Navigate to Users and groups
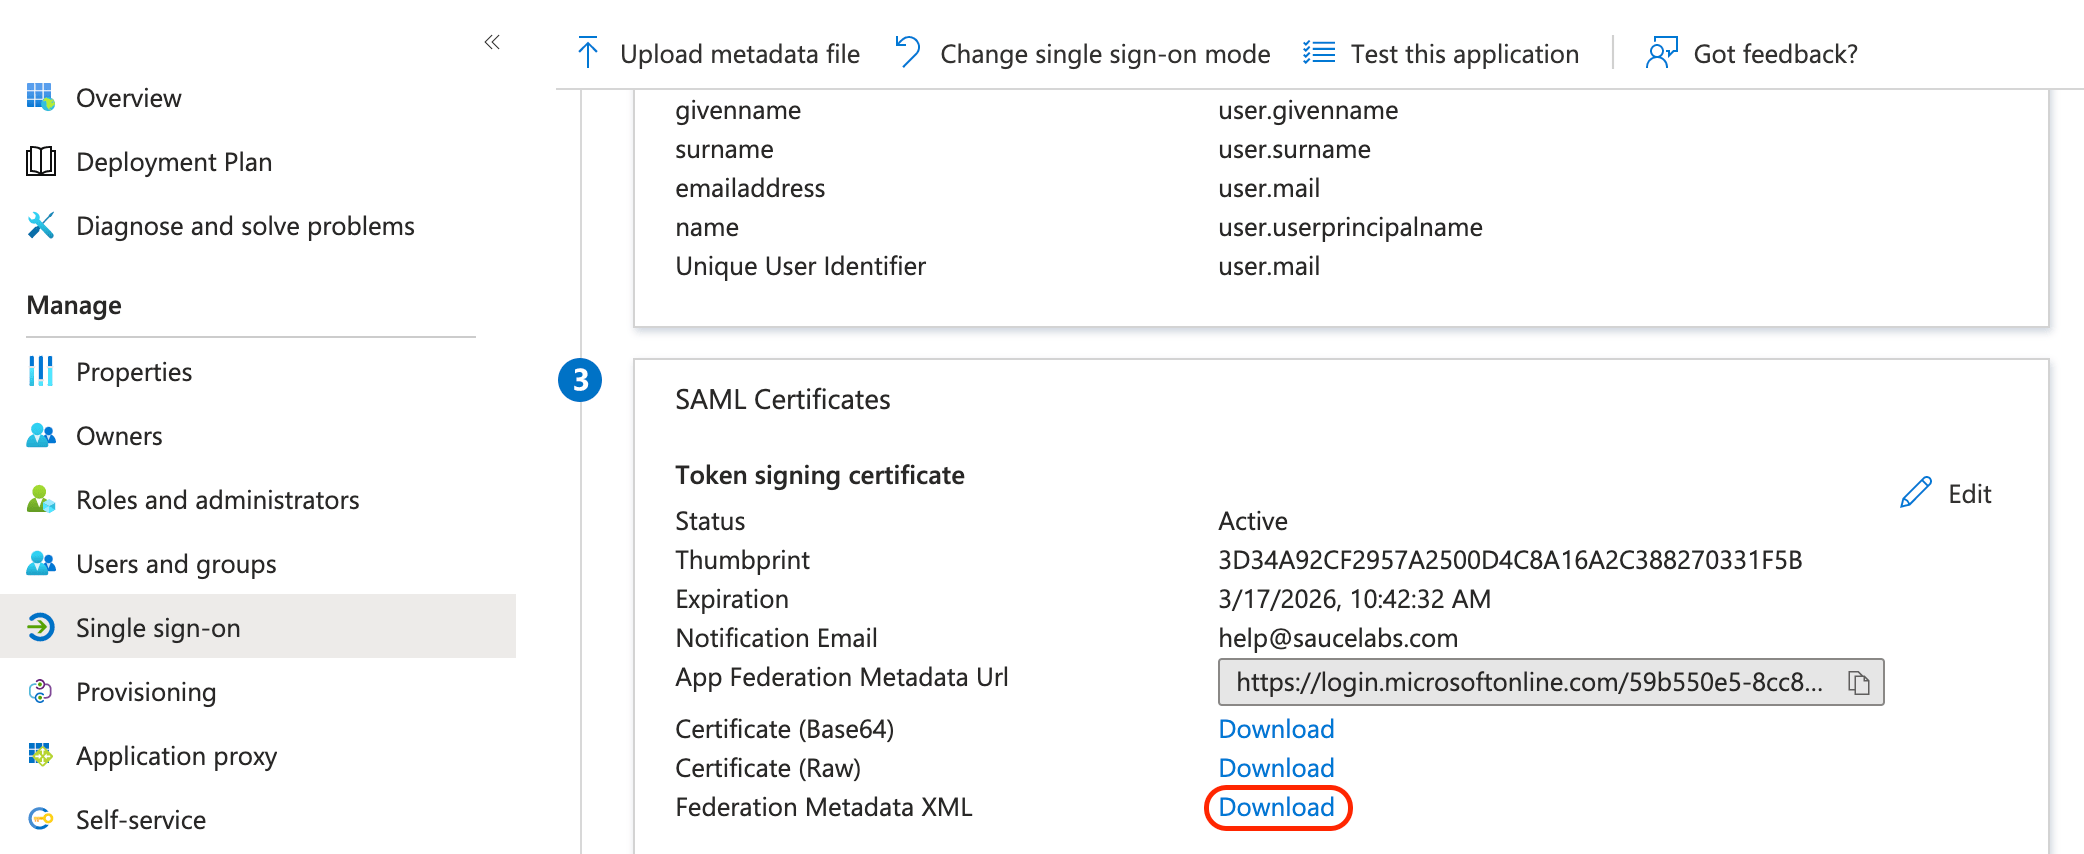Screen dimensions: 2084x854 click(176, 564)
